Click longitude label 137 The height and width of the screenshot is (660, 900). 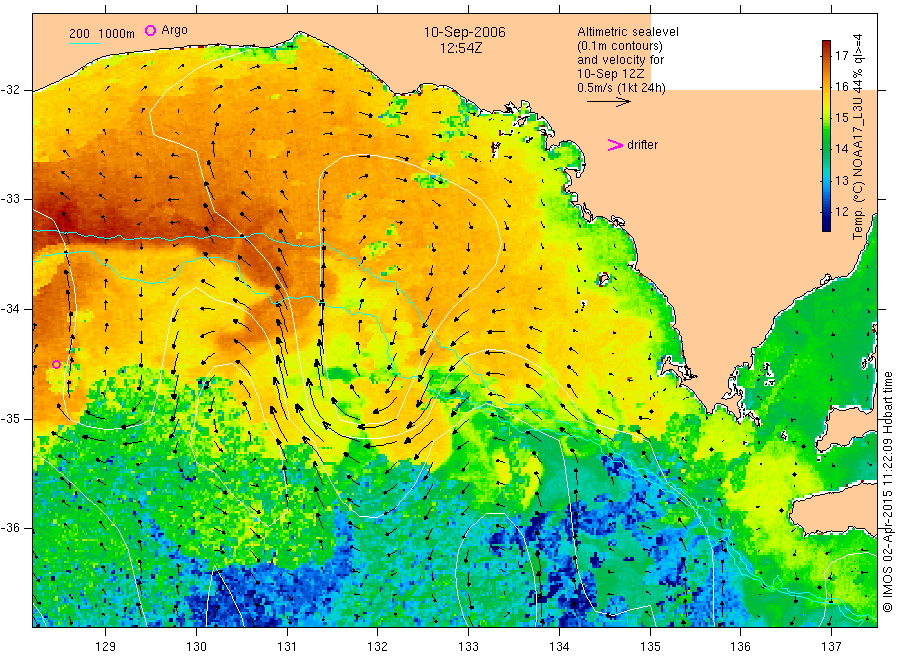pyautogui.click(x=831, y=646)
